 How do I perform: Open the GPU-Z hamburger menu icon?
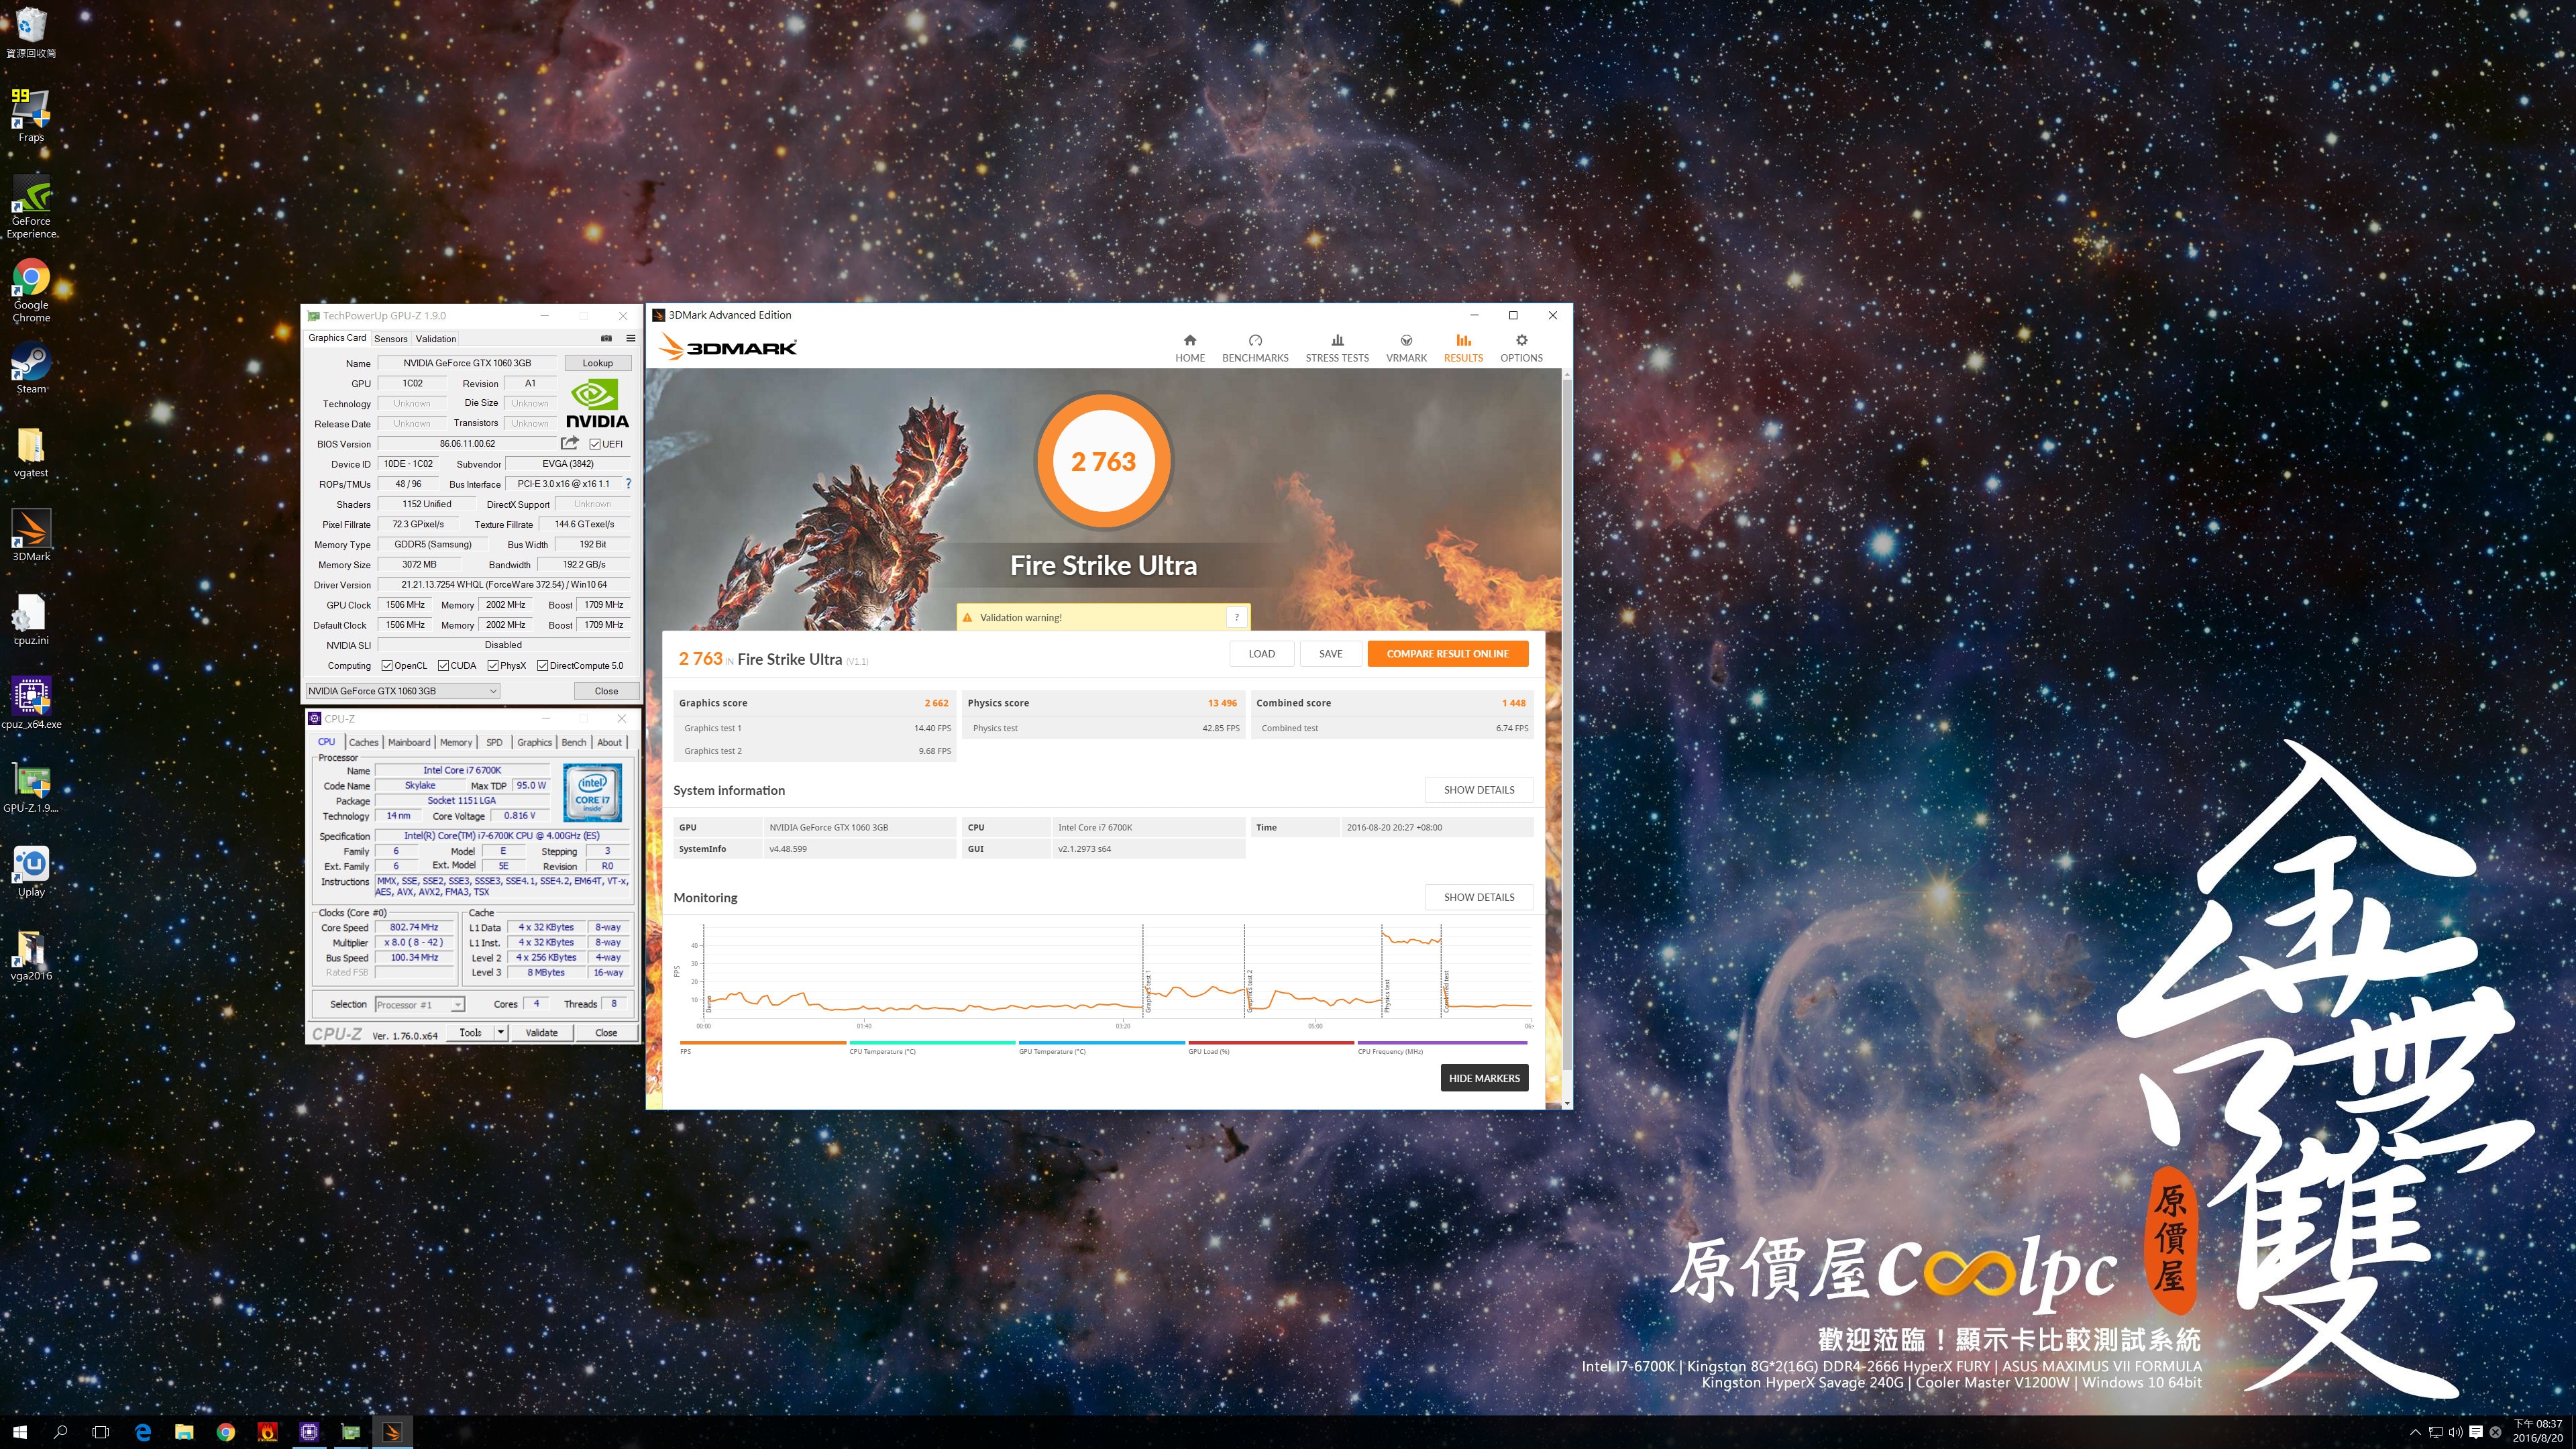630,338
